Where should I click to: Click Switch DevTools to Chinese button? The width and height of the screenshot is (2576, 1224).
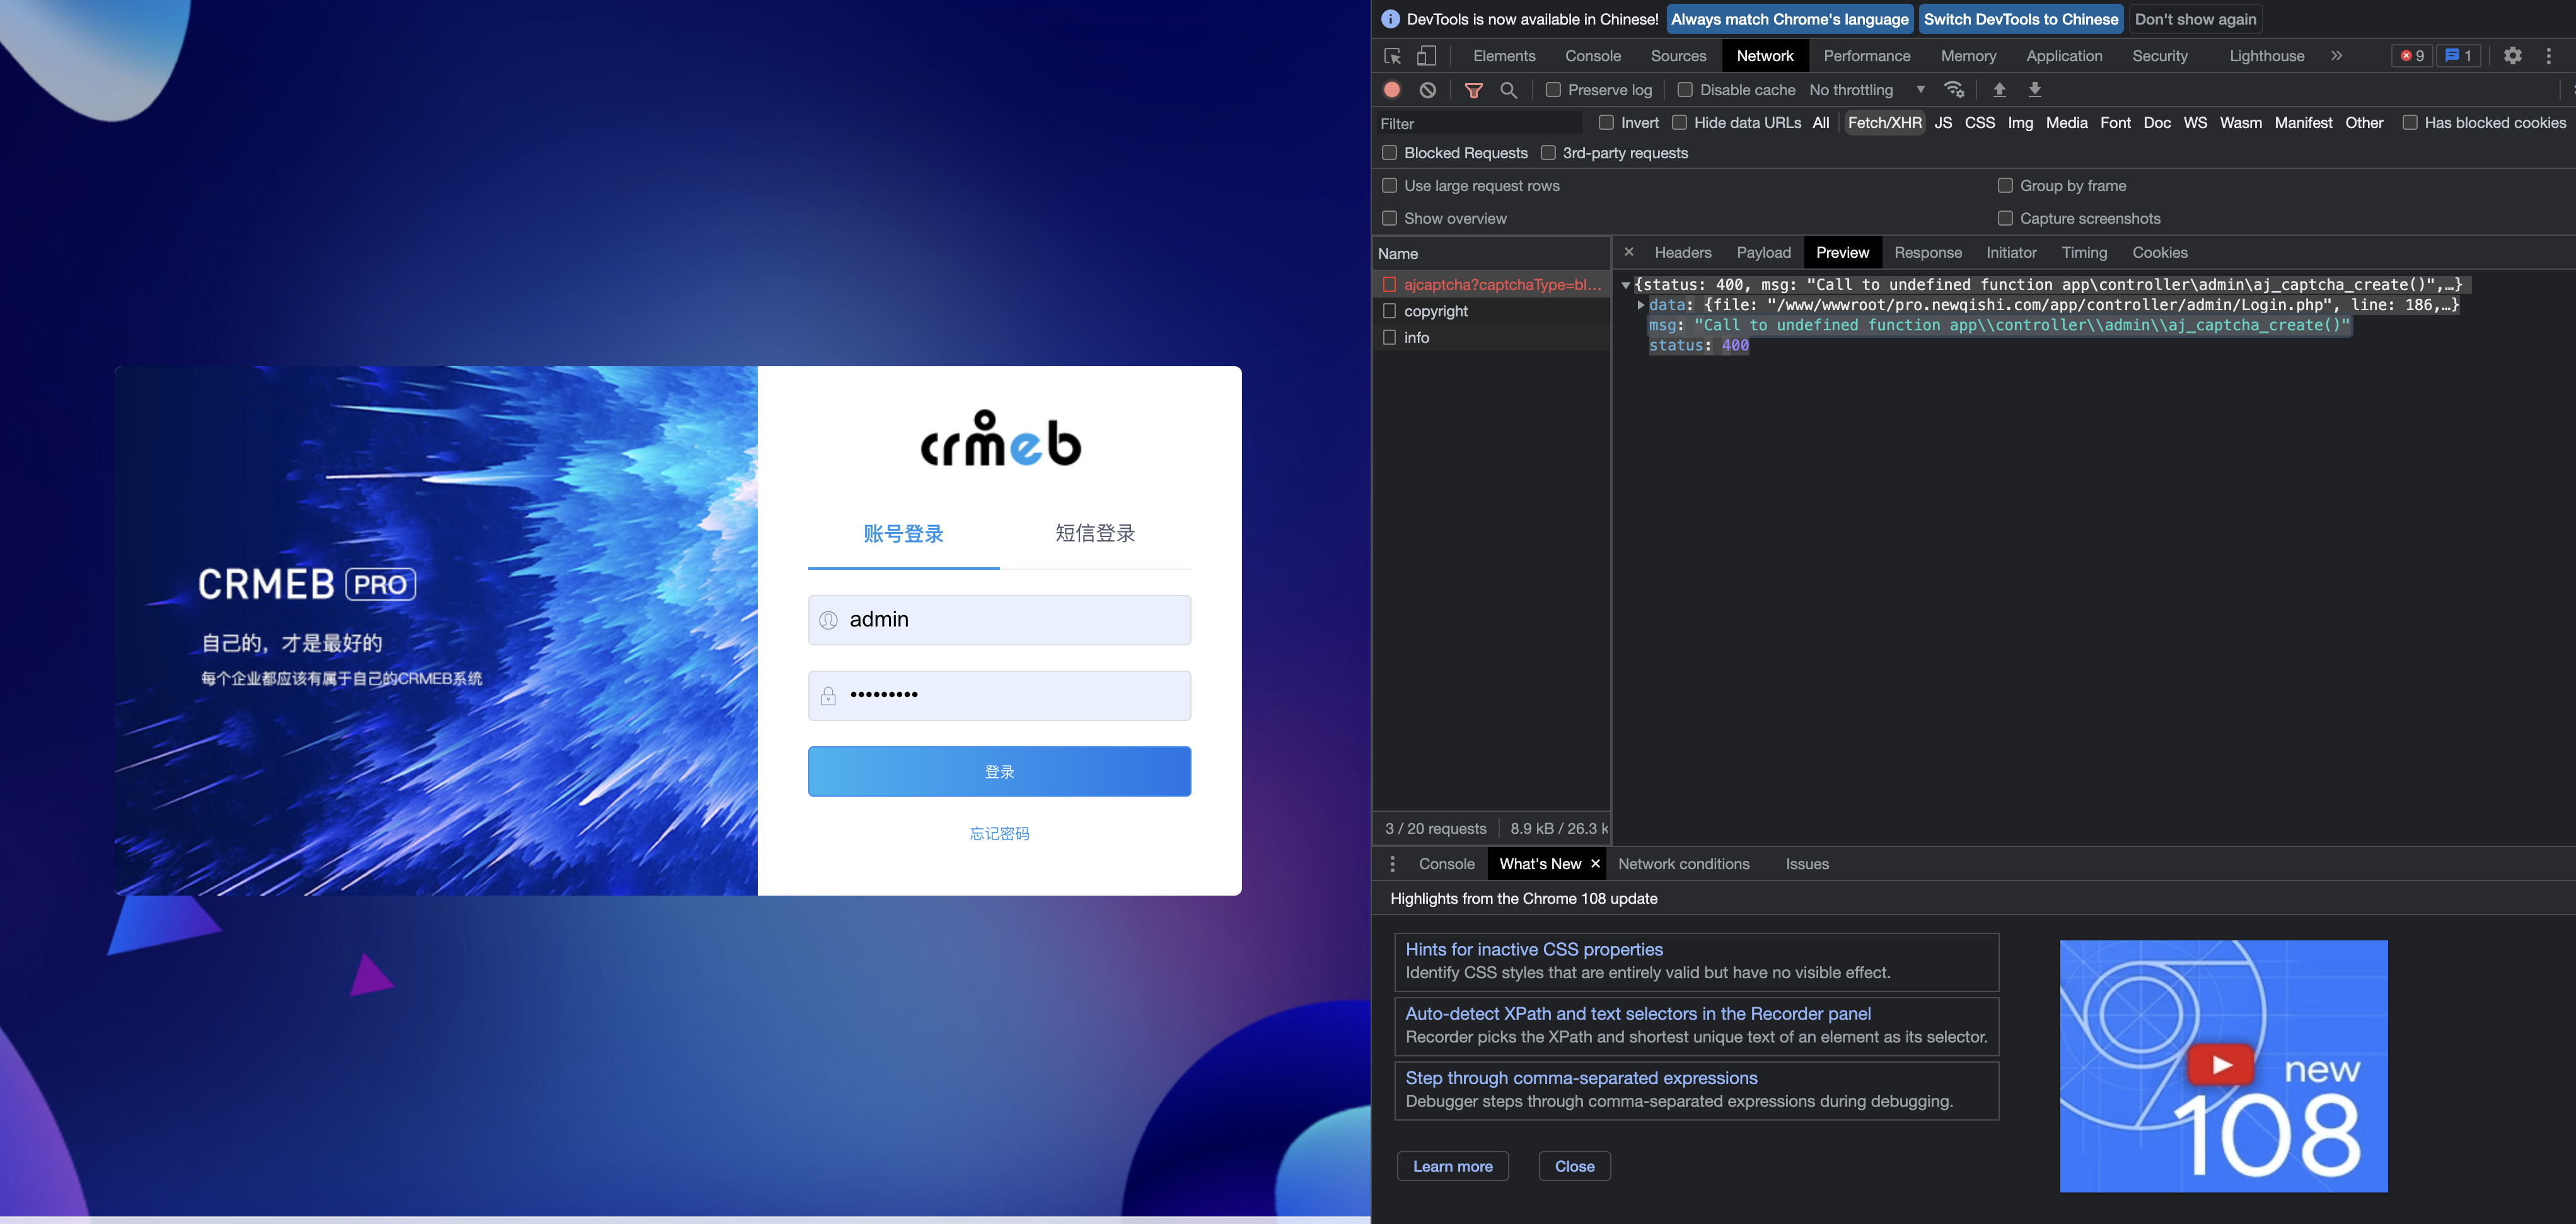(2020, 19)
